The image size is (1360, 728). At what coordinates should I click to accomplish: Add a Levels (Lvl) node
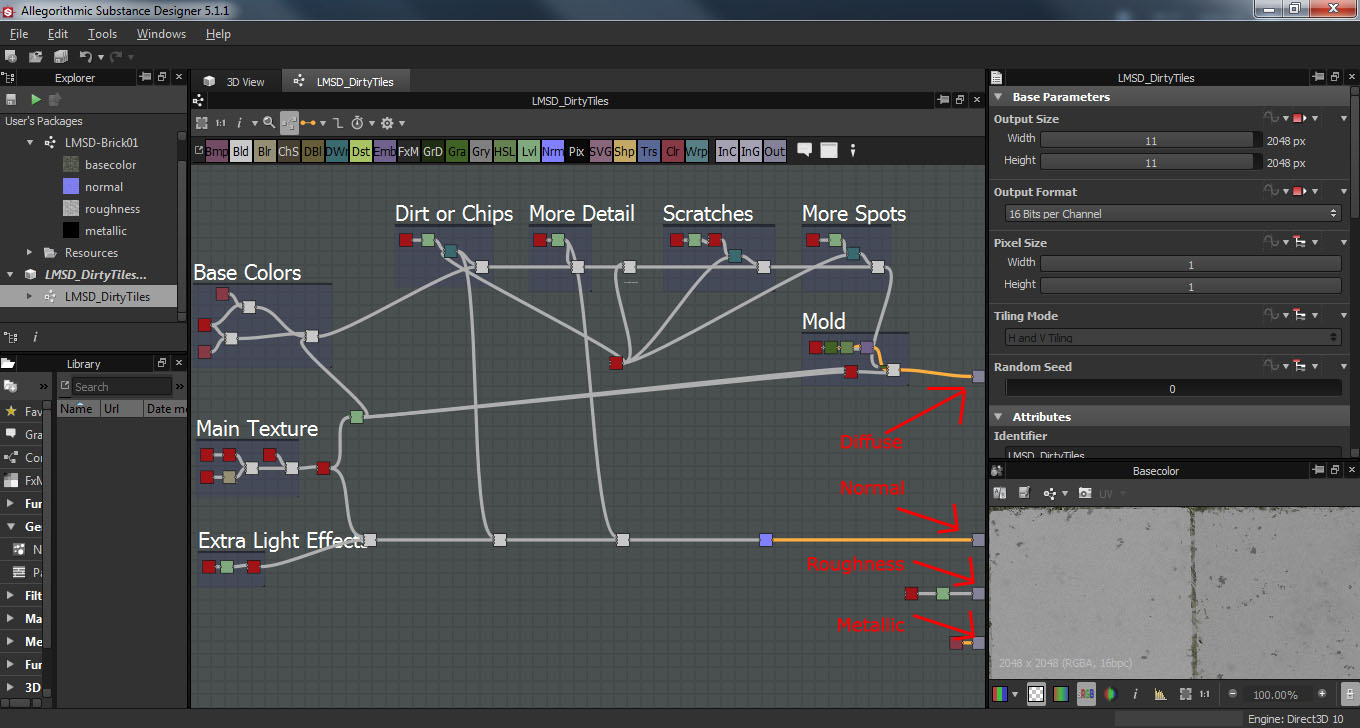tap(529, 151)
